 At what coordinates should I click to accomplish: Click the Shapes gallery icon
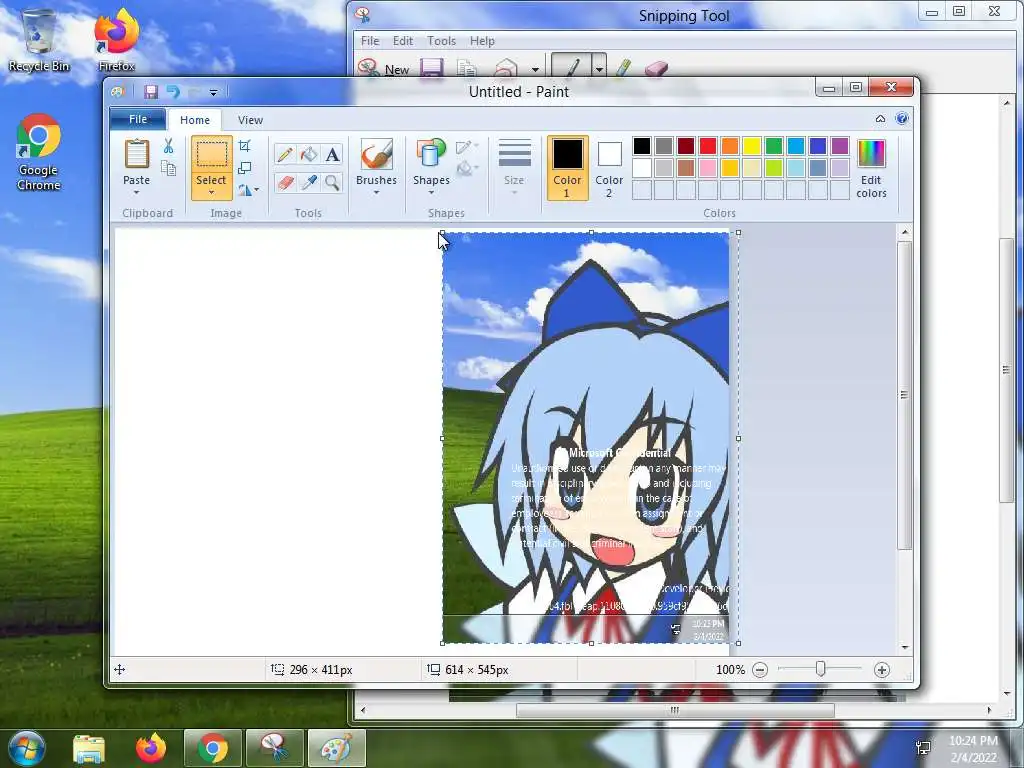431,155
